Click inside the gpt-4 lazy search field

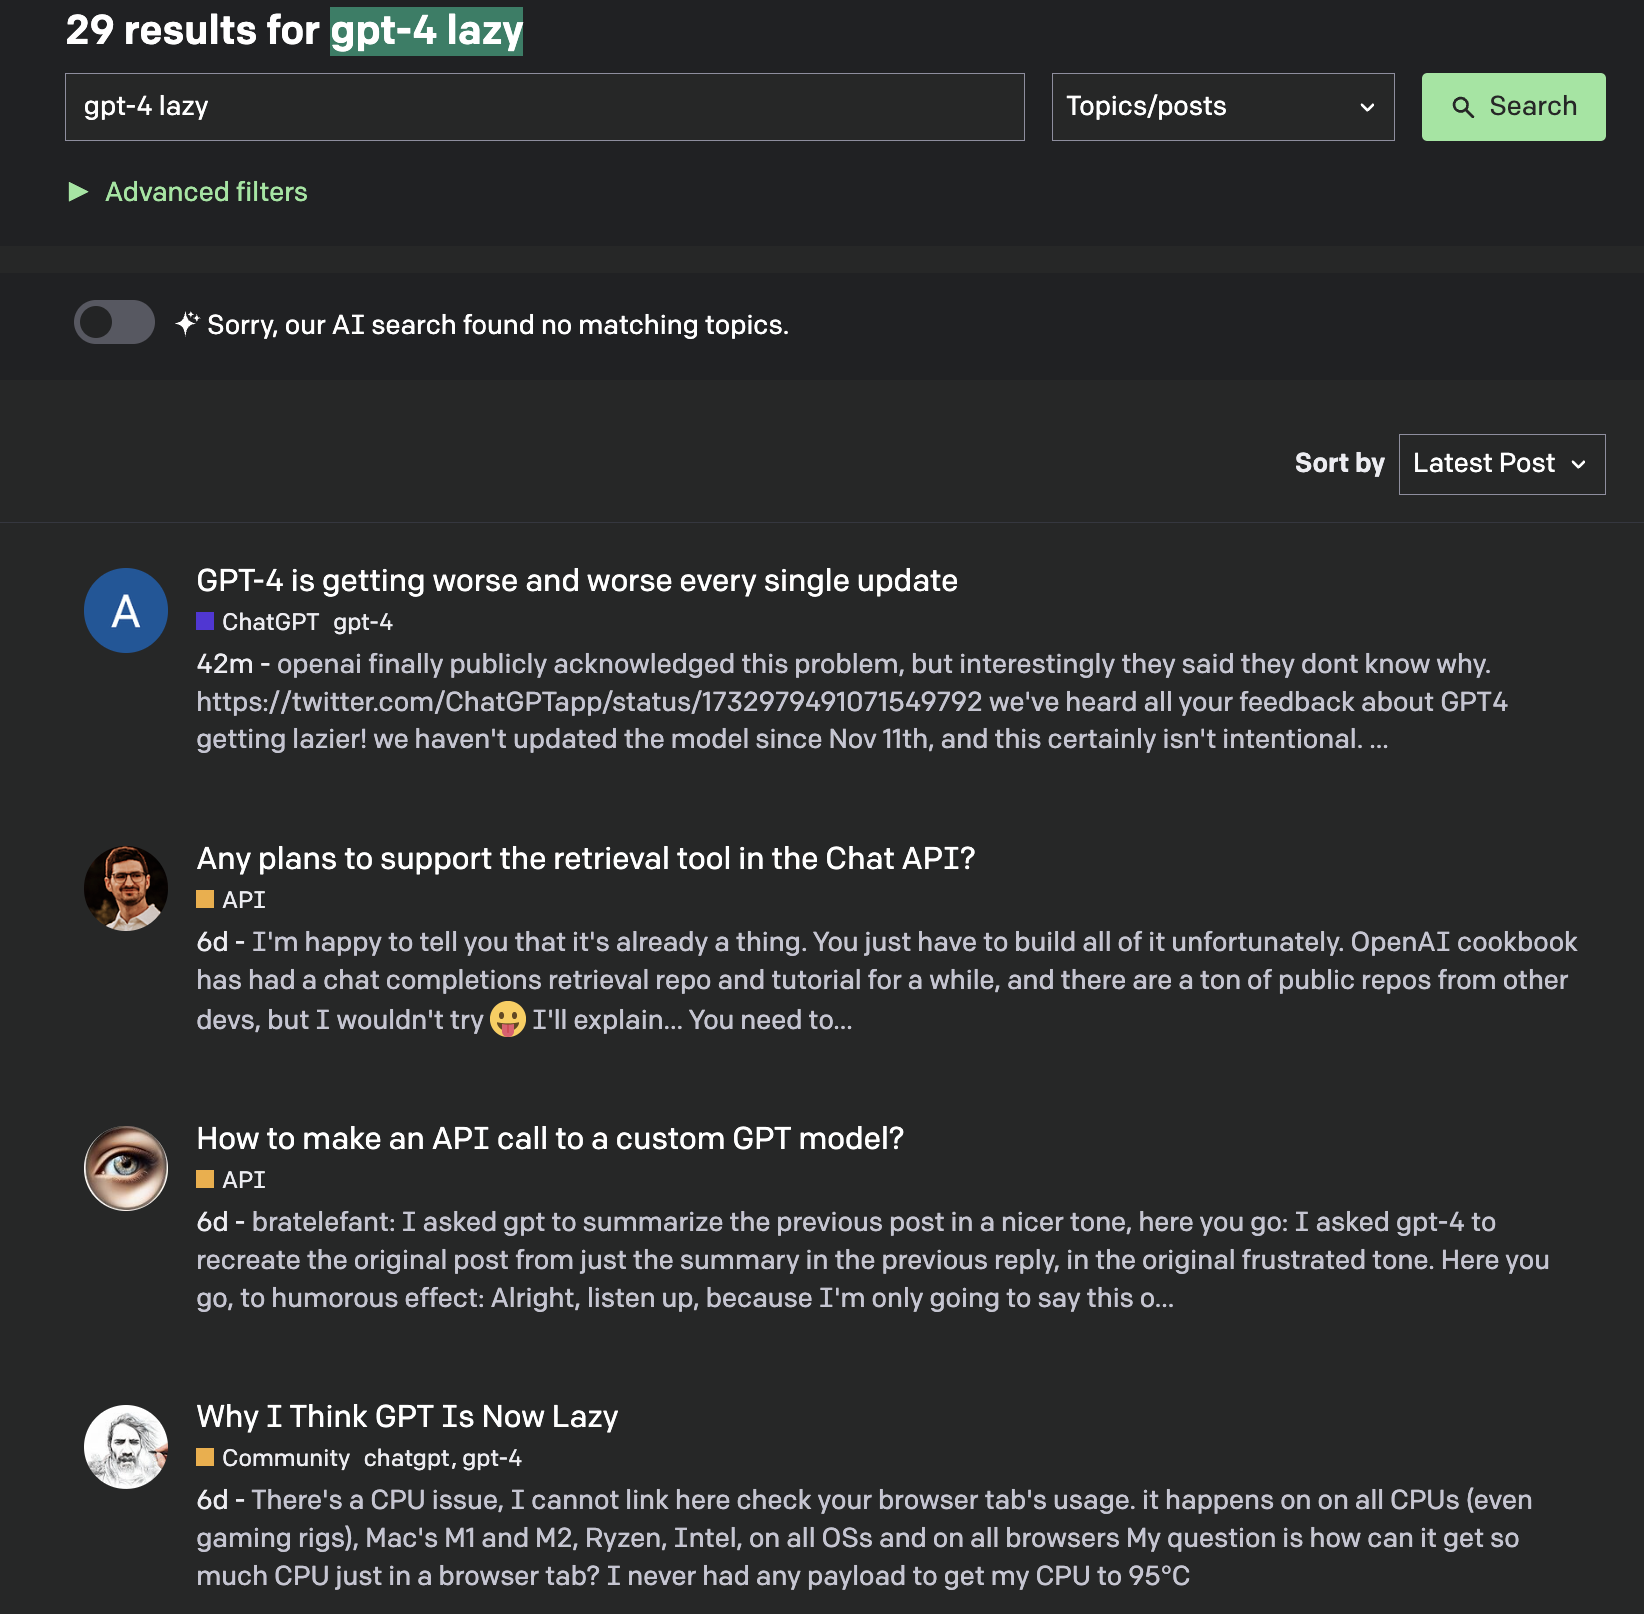pos(545,106)
